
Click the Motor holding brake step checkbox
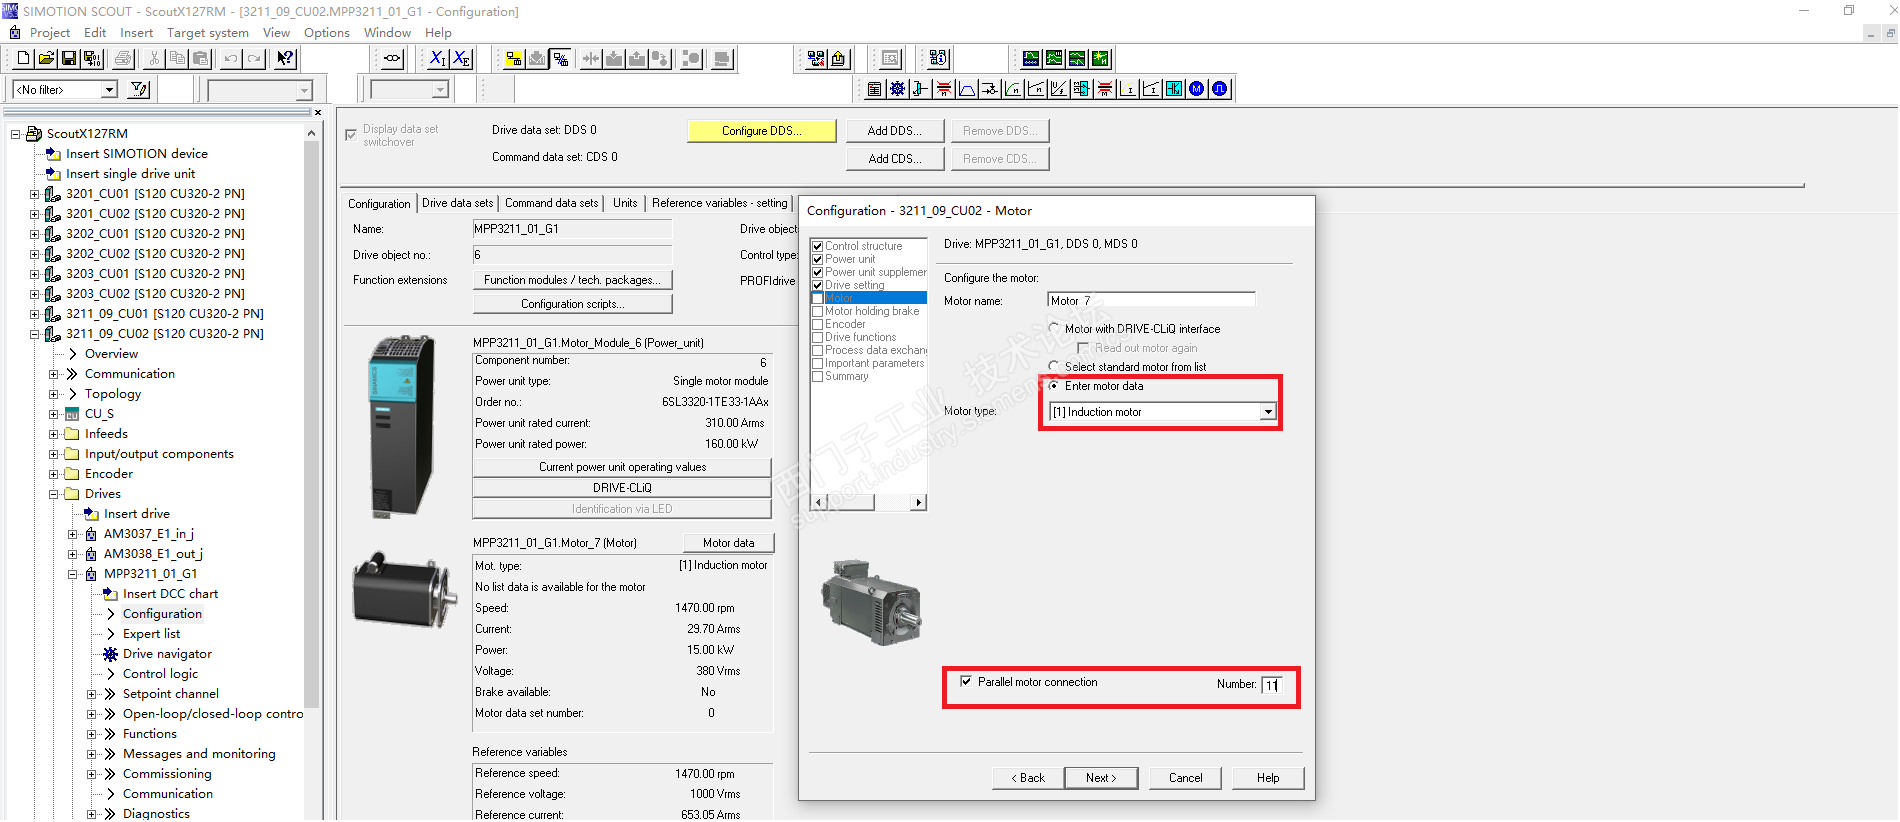point(818,311)
